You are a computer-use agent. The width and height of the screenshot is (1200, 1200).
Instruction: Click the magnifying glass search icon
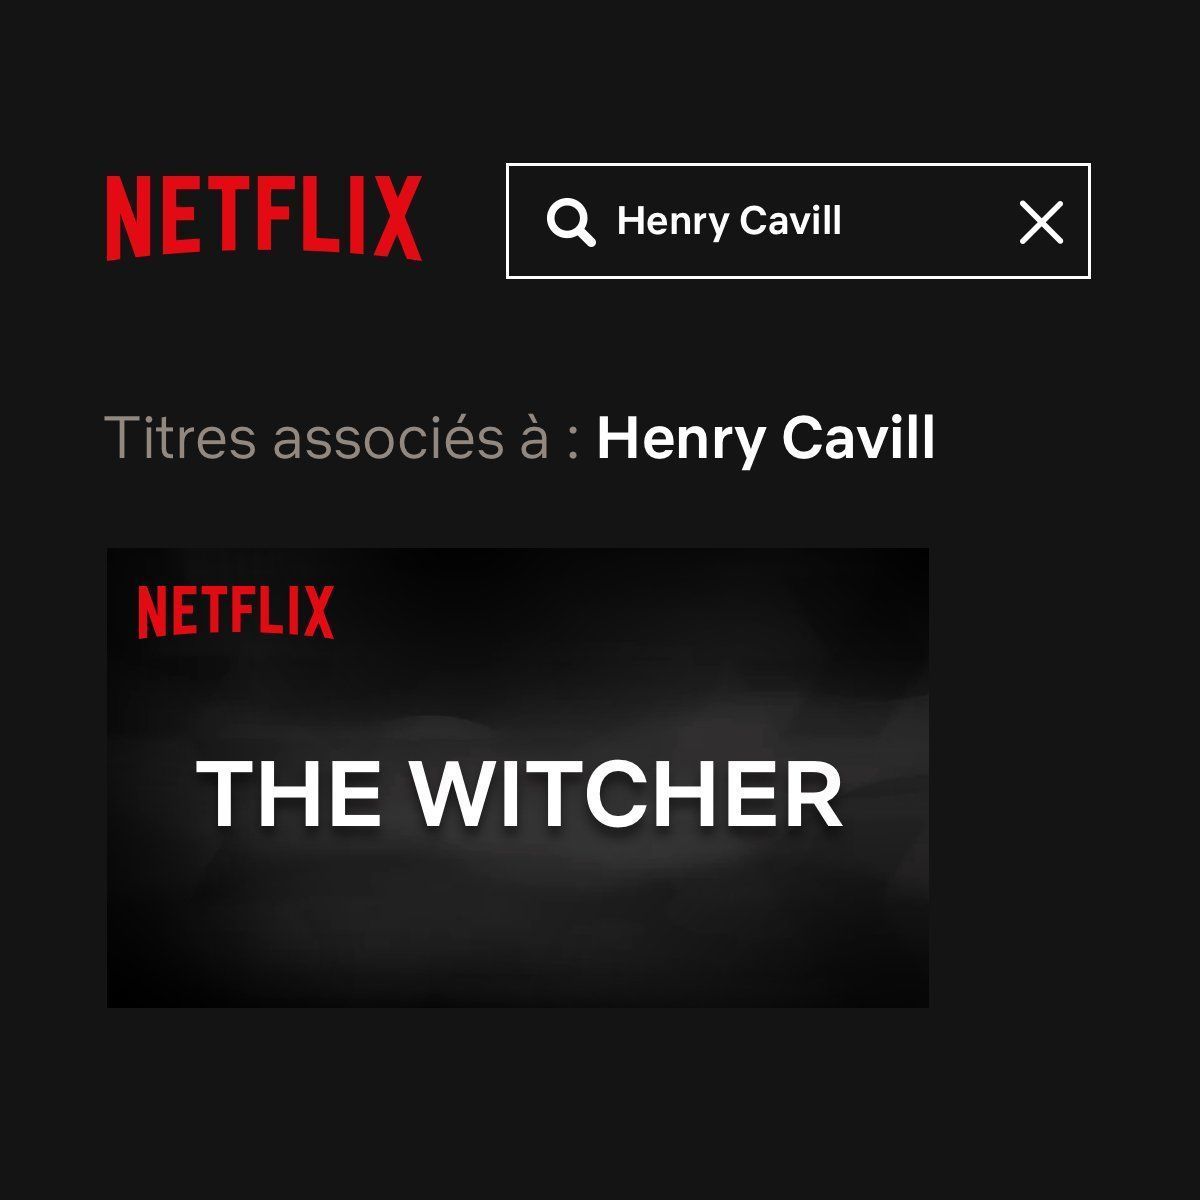tap(571, 221)
